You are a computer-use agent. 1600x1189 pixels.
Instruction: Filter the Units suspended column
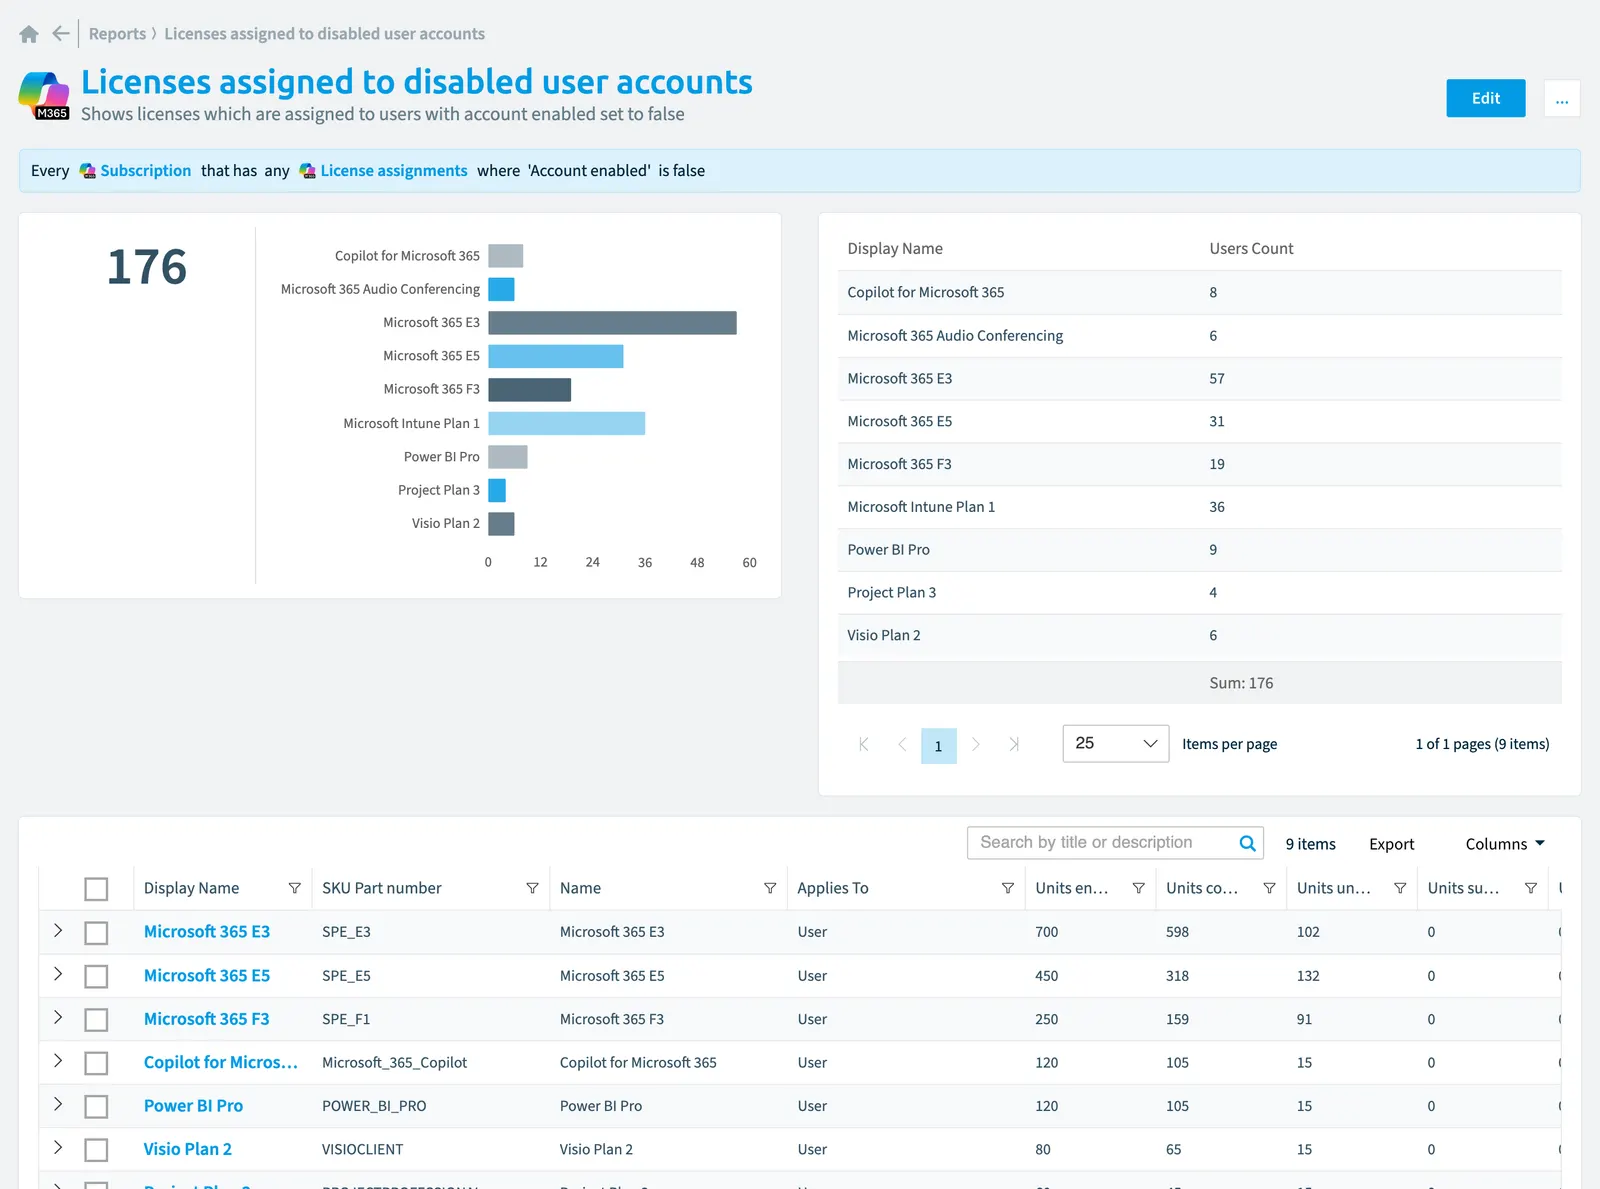[1530, 888]
